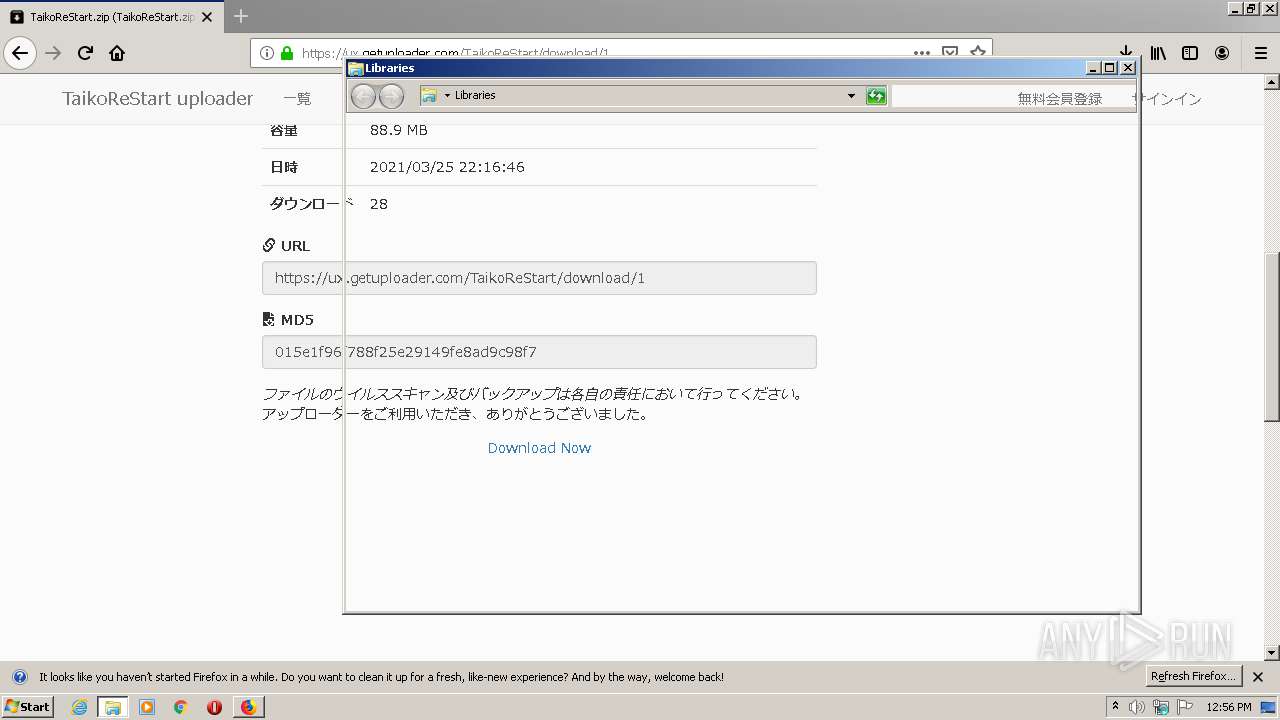Click Libraries window forward button
Screen dimensions: 1280x720
pos(391,96)
